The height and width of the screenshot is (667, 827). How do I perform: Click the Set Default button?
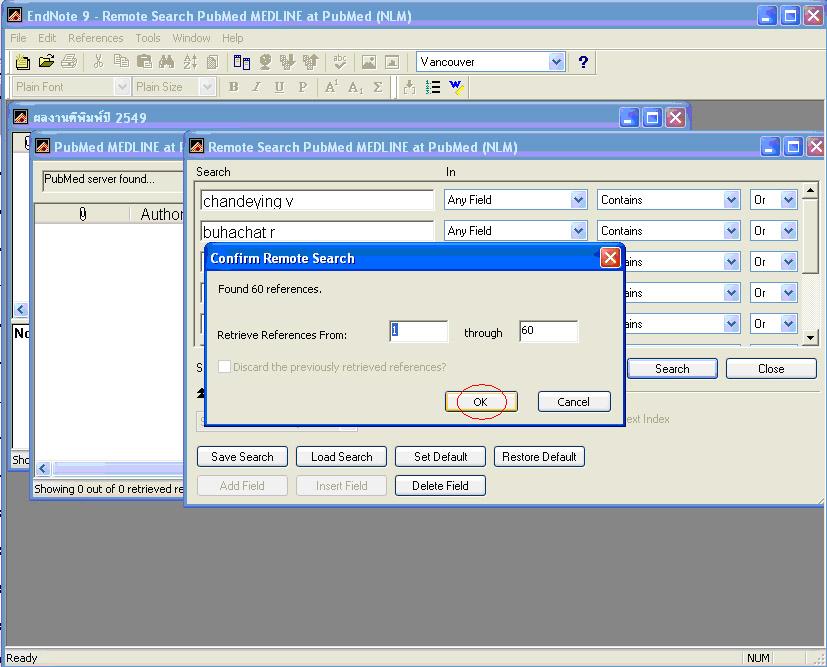[x=440, y=457]
